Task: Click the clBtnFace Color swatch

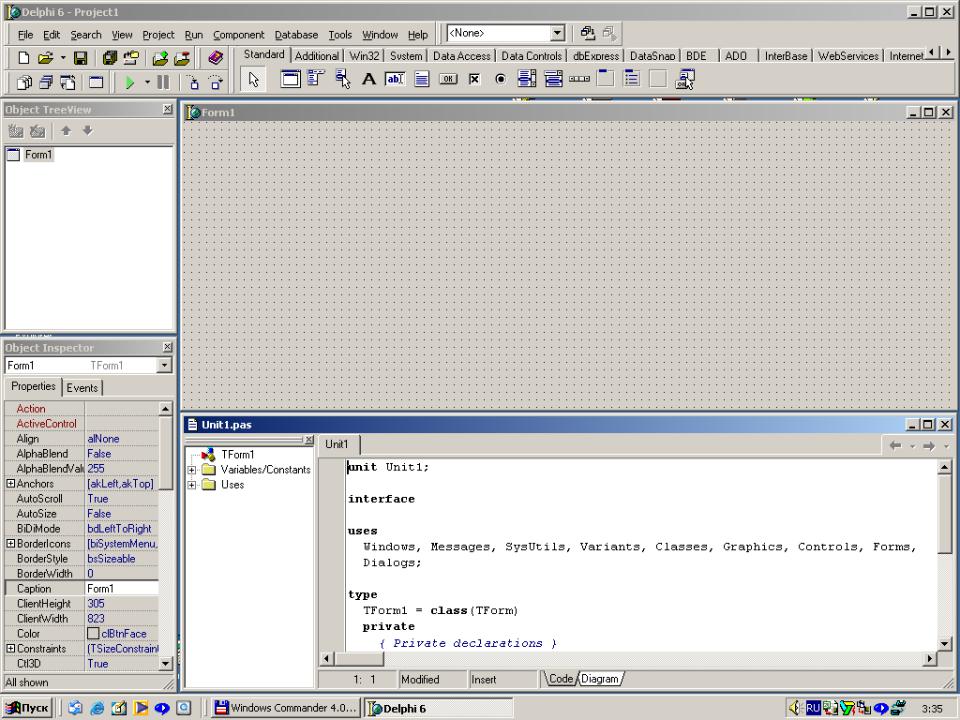Action: point(93,633)
